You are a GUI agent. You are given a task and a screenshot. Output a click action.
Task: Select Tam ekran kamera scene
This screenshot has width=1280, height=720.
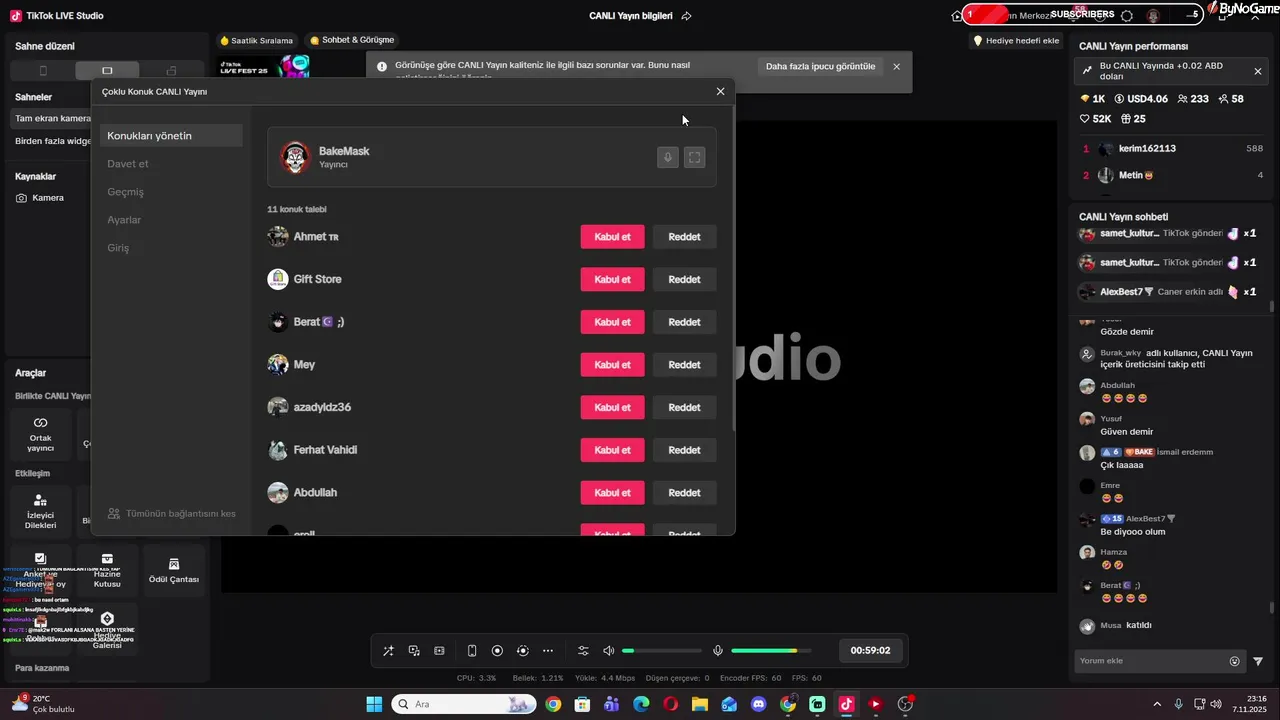pyautogui.click(x=52, y=118)
